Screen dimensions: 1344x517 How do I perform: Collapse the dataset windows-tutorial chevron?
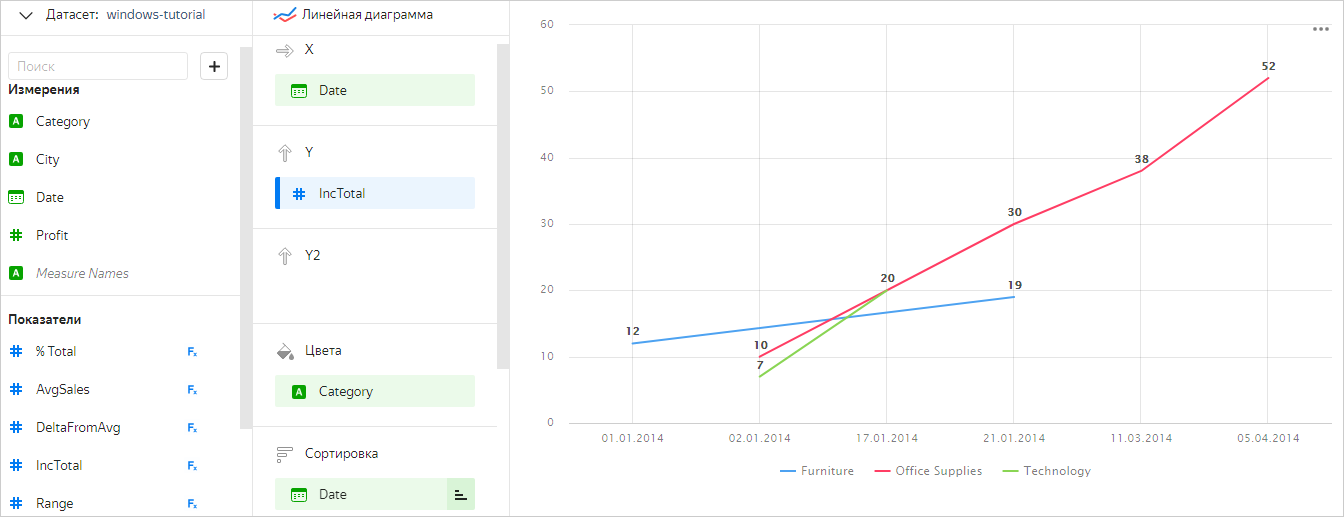click(x=26, y=15)
